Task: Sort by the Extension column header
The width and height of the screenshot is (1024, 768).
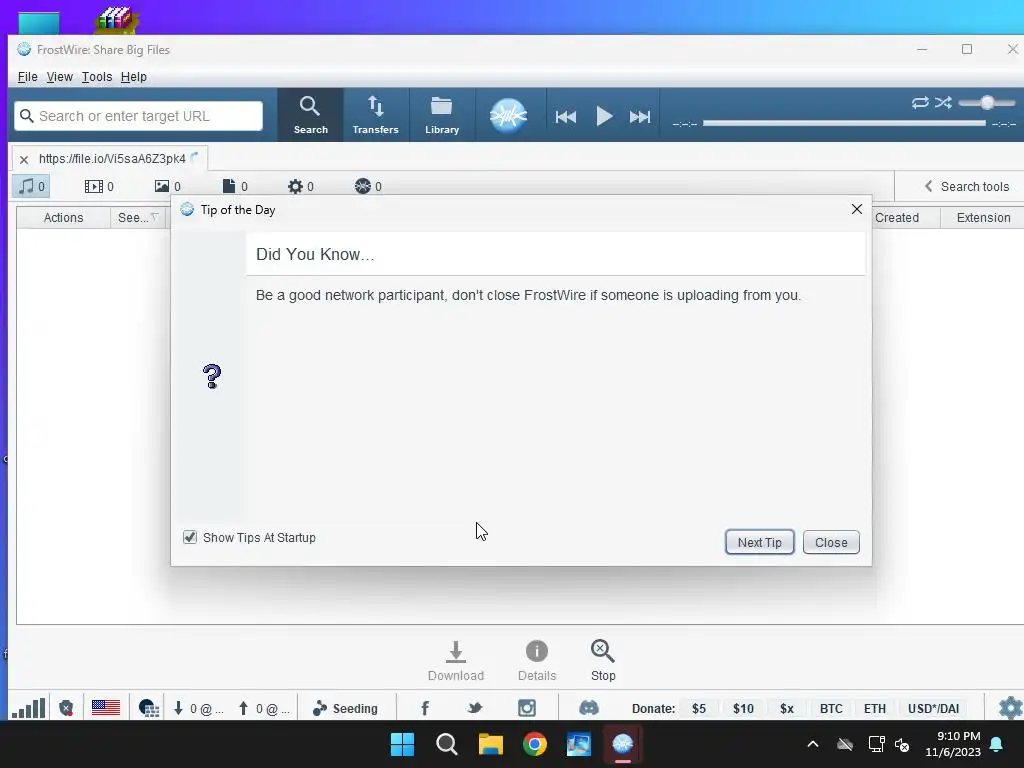Action: tap(983, 217)
